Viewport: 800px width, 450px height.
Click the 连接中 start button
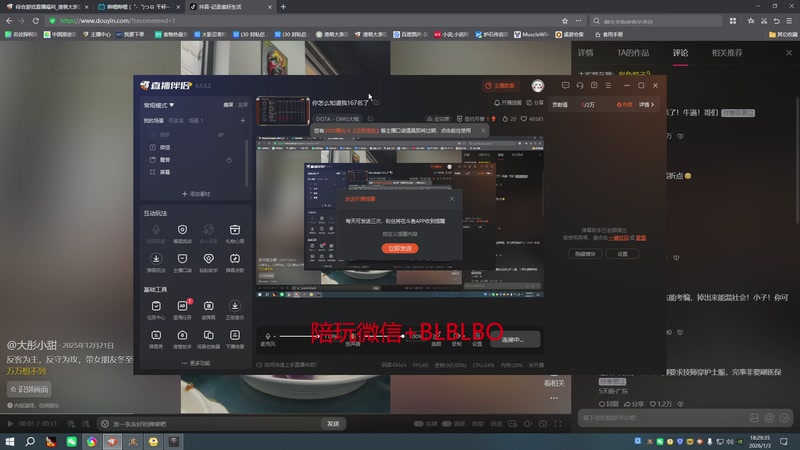point(515,339)
